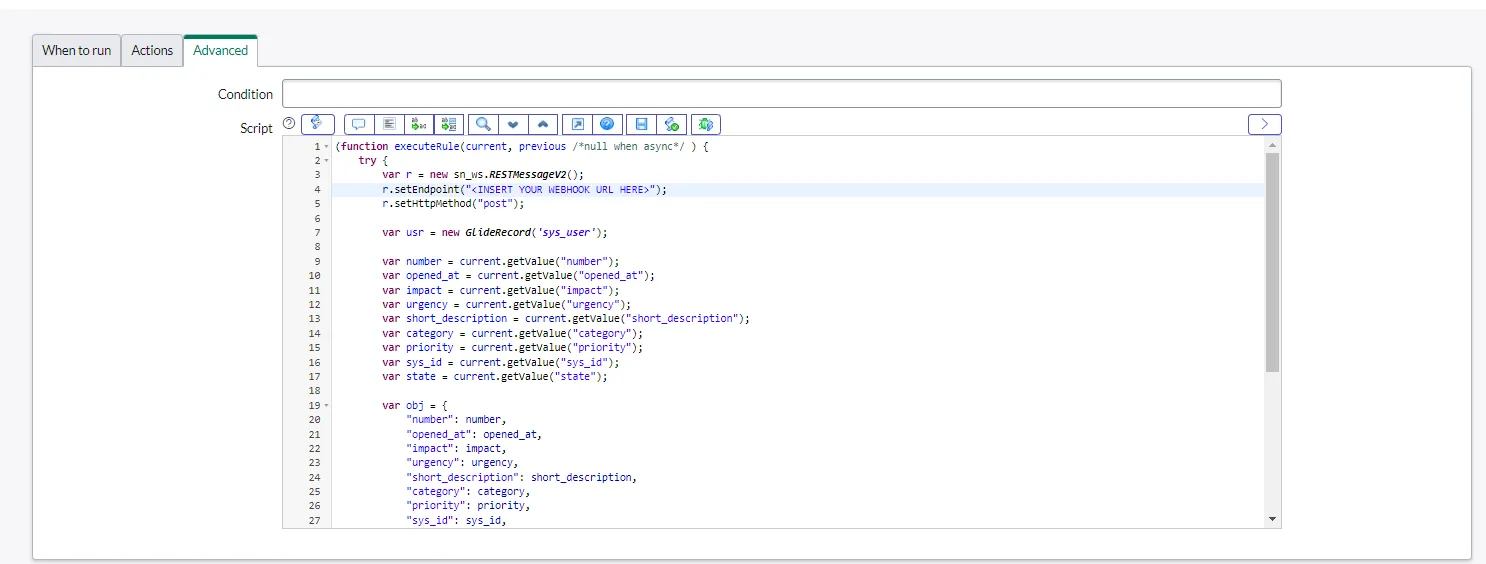Click the format code icon
This screenshot has width=1486, height=564.
coord(389,125)
